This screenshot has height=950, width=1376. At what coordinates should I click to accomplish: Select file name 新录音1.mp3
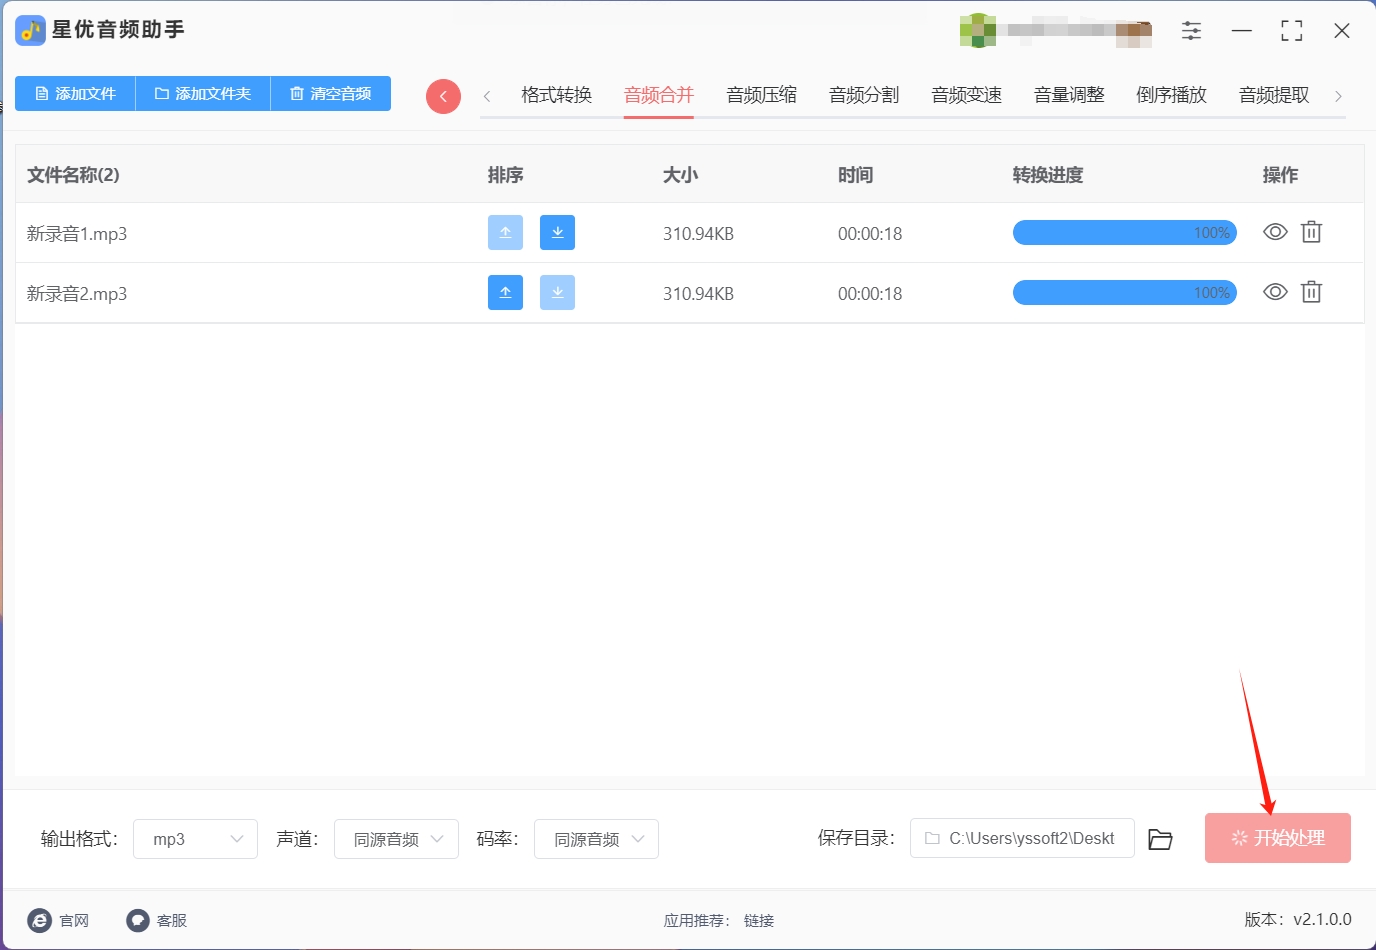click(77, 234)
